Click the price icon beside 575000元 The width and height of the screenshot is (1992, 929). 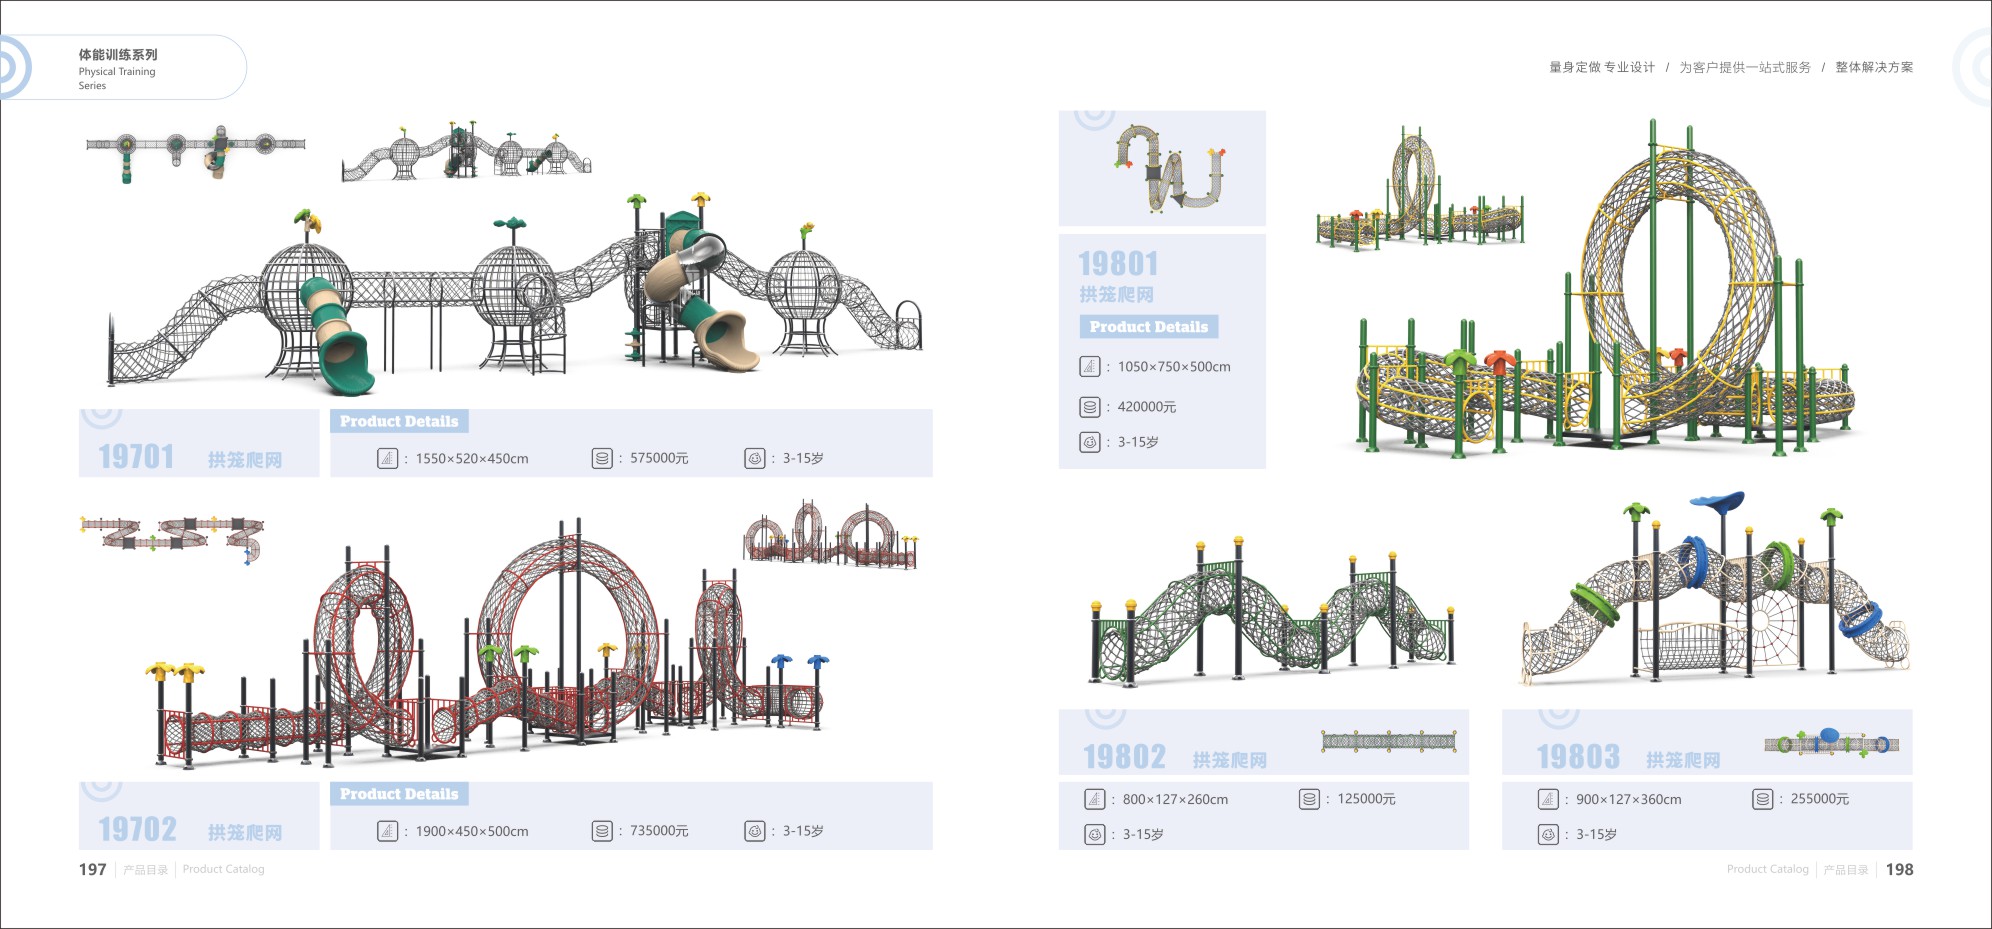click(601, 459)
